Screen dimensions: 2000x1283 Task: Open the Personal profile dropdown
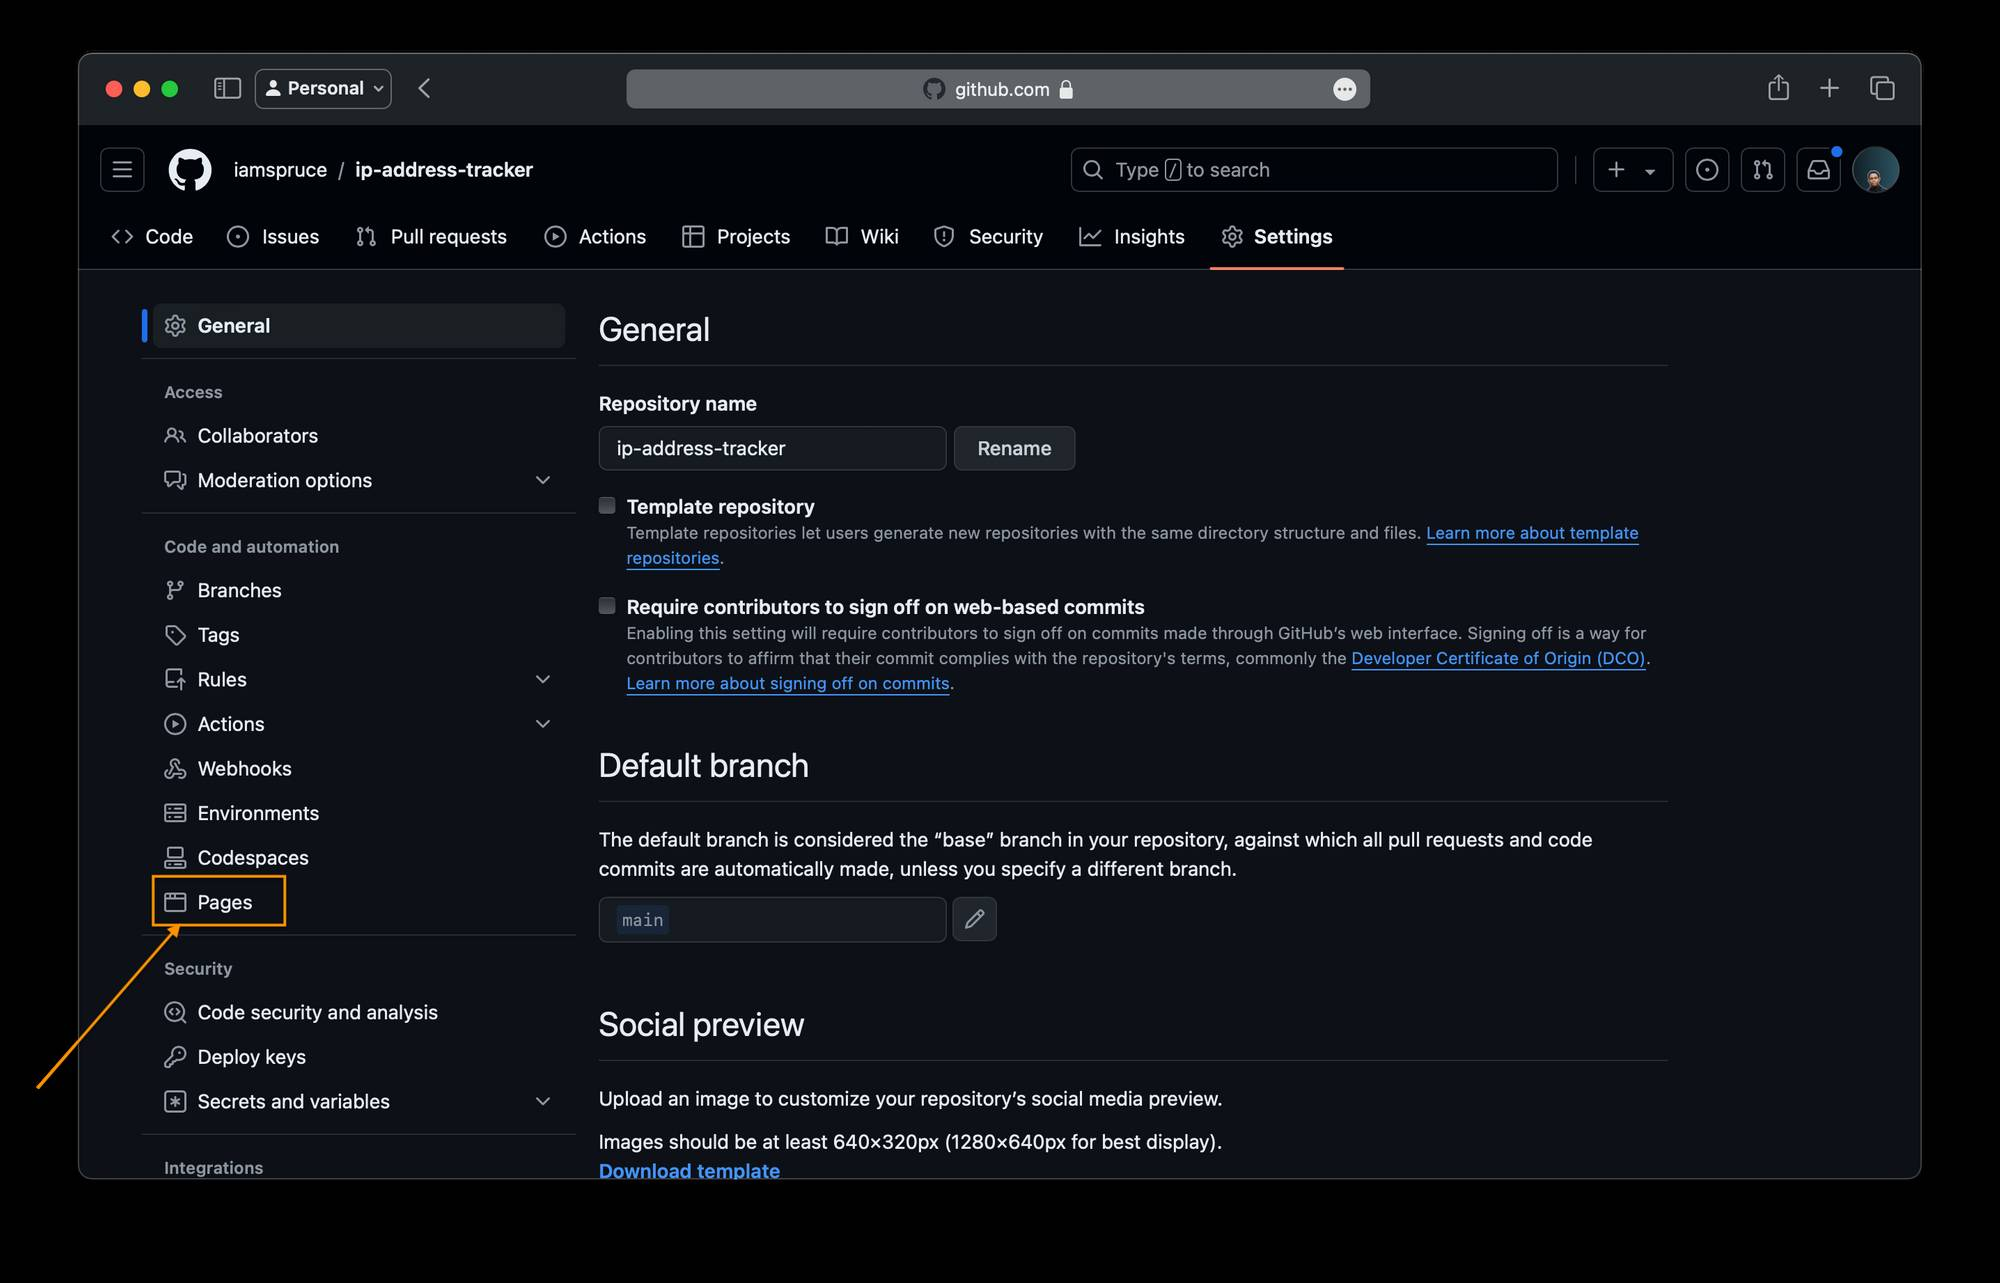pyautogui.click(x=323, y=88)
